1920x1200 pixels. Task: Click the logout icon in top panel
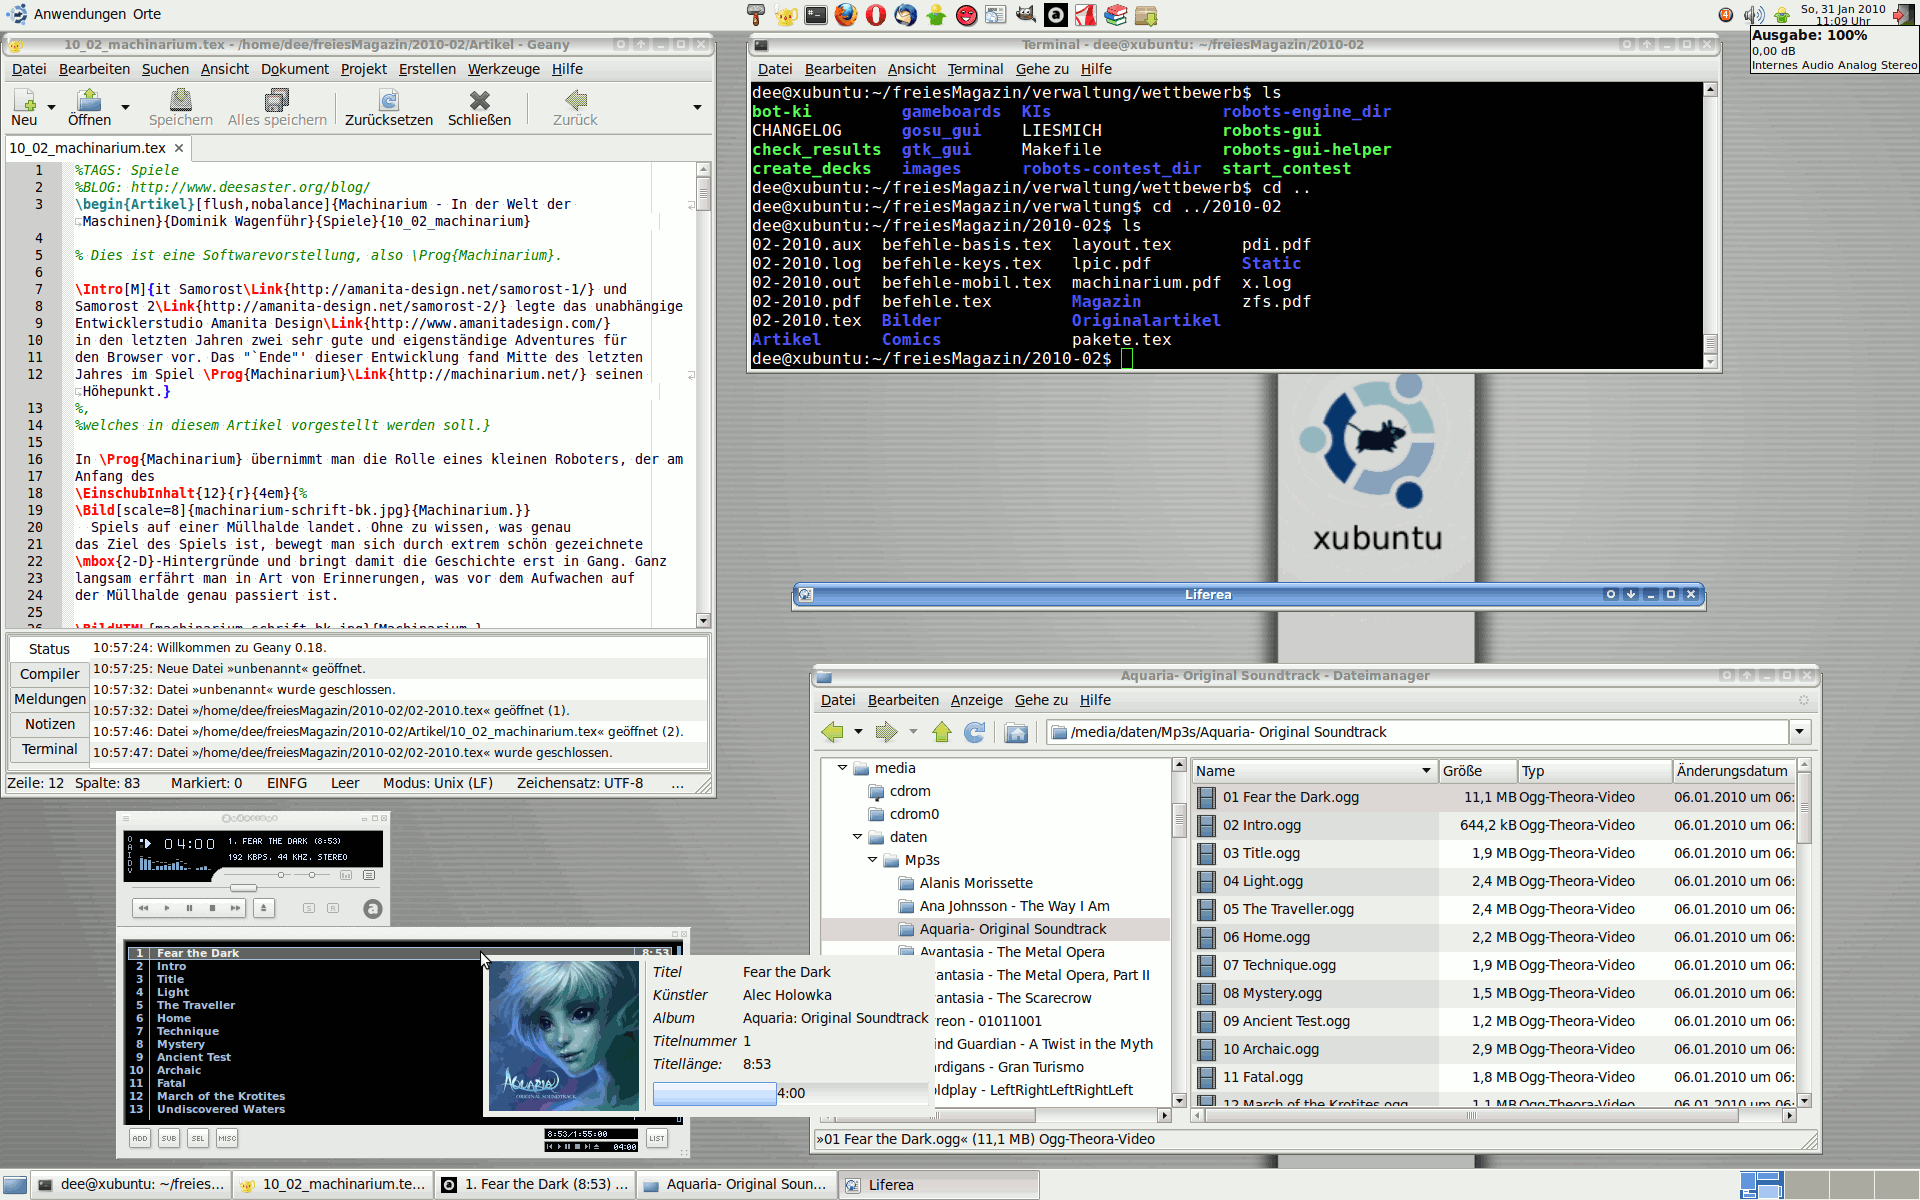pyautogui.click(x=1903, y=15)
